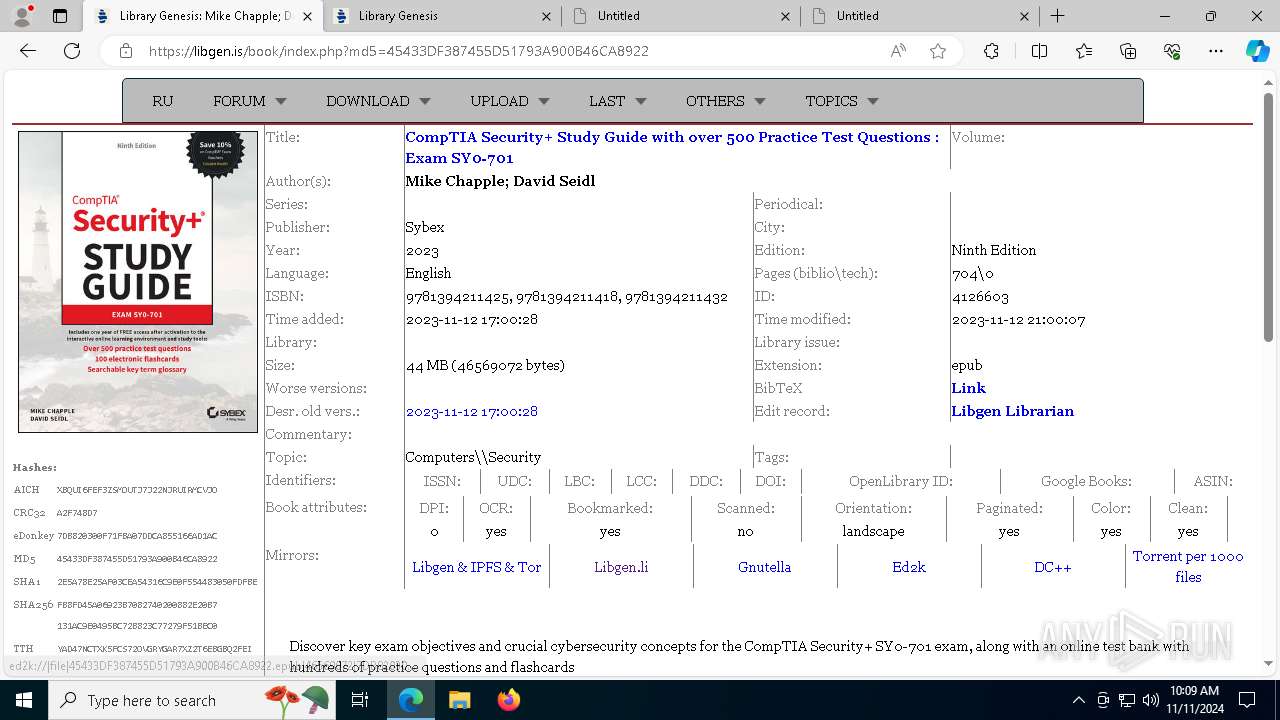Open the BibTeX Link

coord(968,388)
